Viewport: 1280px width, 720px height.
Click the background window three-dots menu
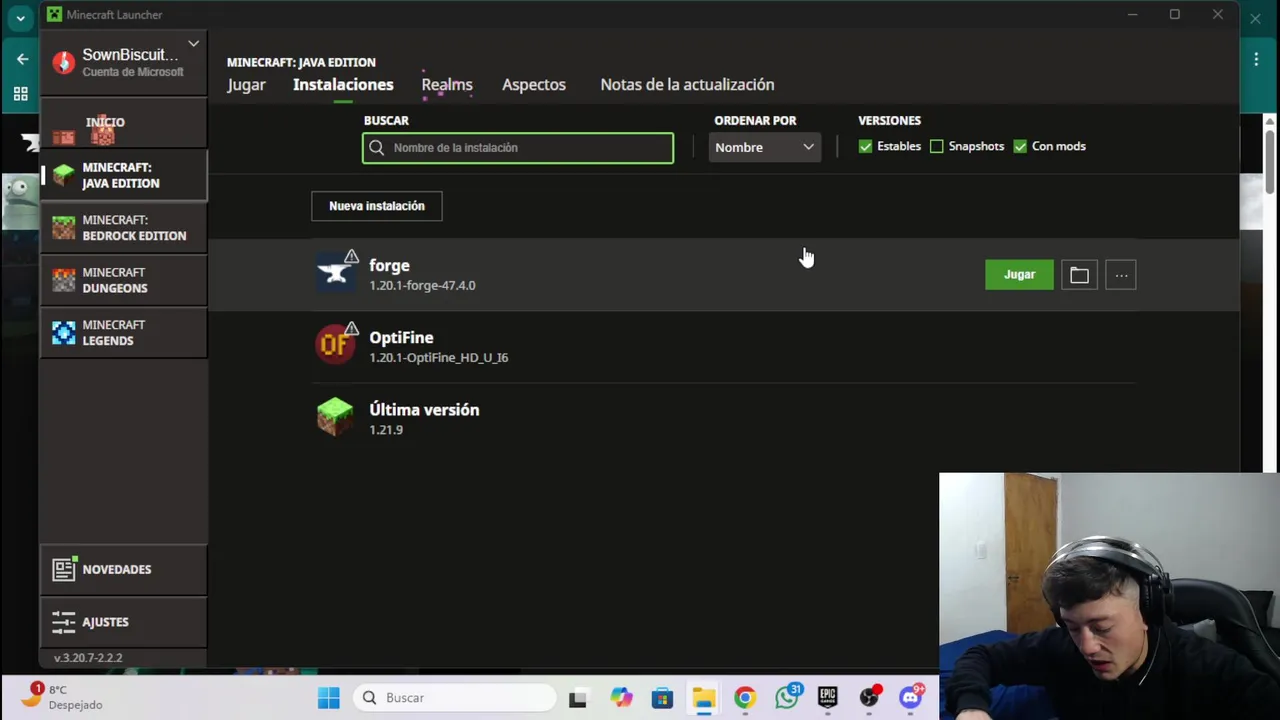point(1256,59)
